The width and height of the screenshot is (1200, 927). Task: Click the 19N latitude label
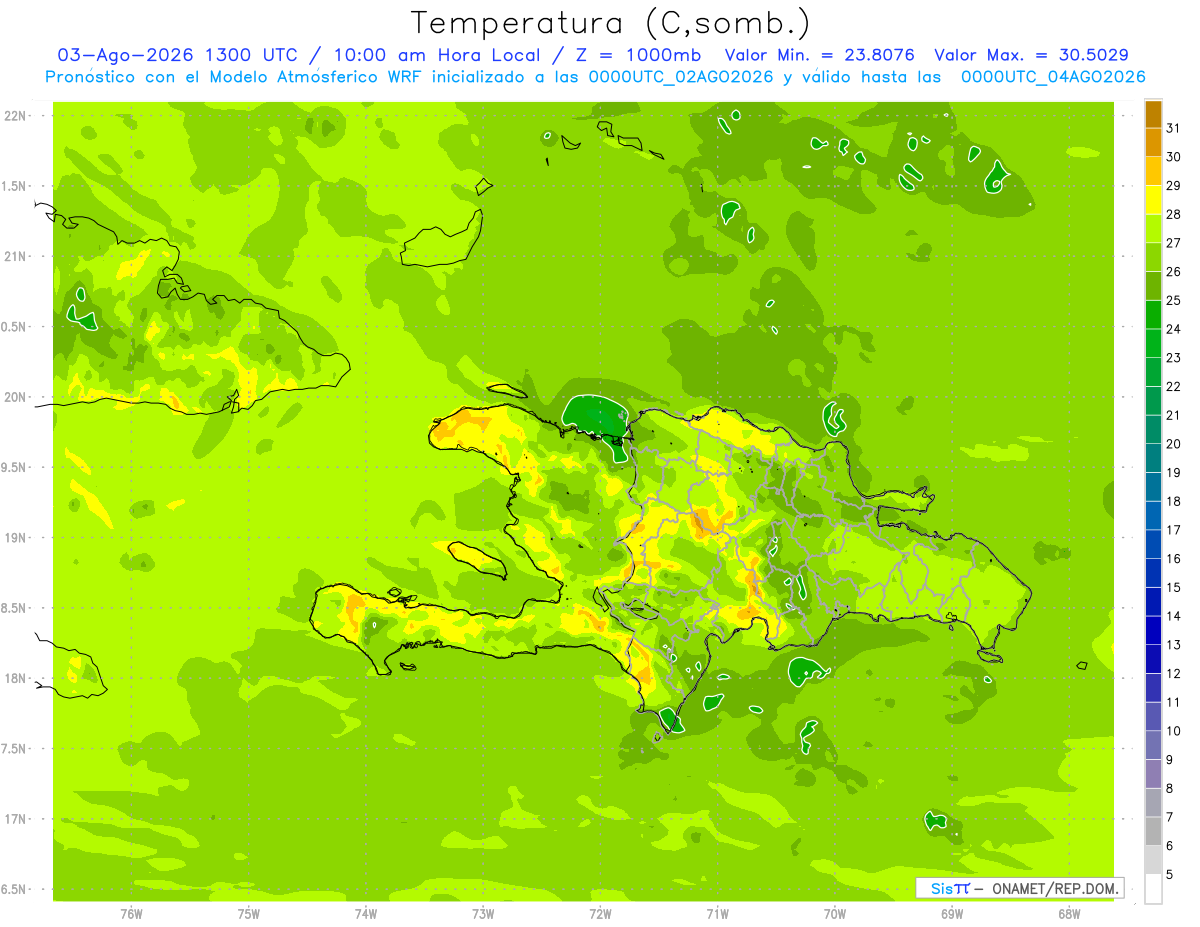pyautogui.click(x=16, y=537)
